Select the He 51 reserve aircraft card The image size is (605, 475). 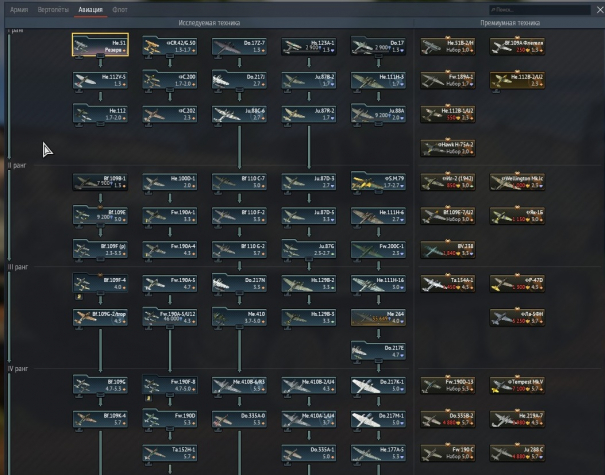click(100, 45)
